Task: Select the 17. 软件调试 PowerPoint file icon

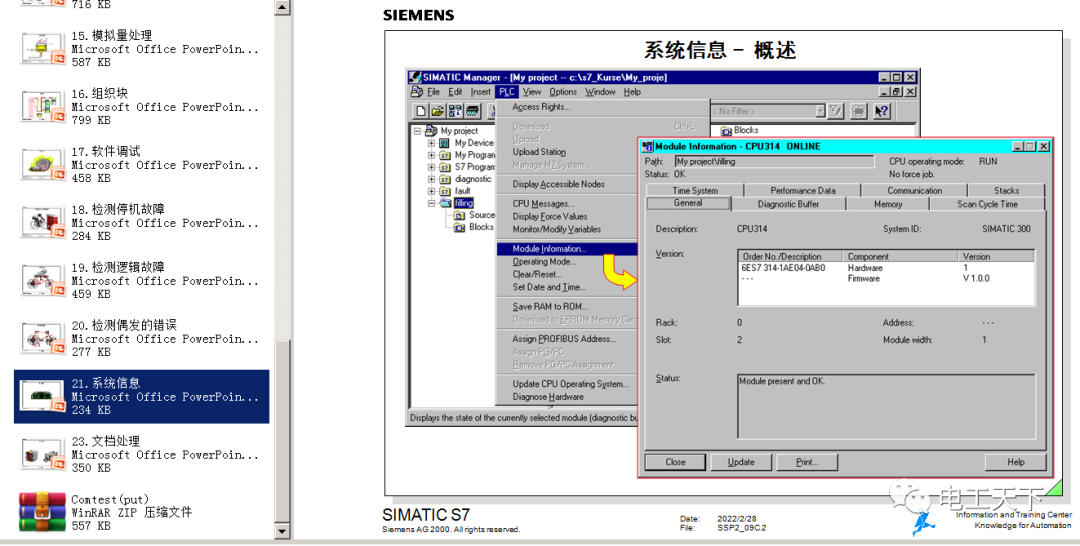Action: (43, 165)
